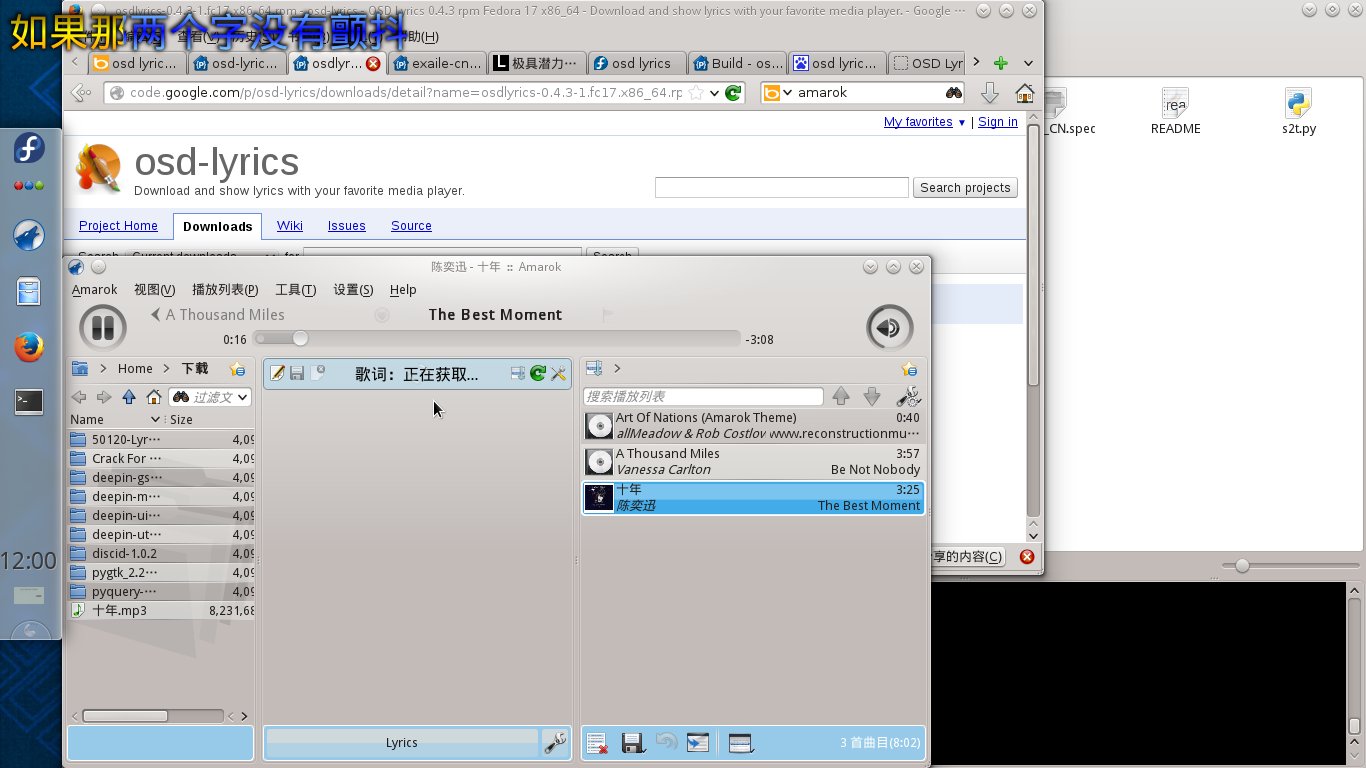
Task: Click browser reload green icon in address bar
Action: click(x=733, y=93)
